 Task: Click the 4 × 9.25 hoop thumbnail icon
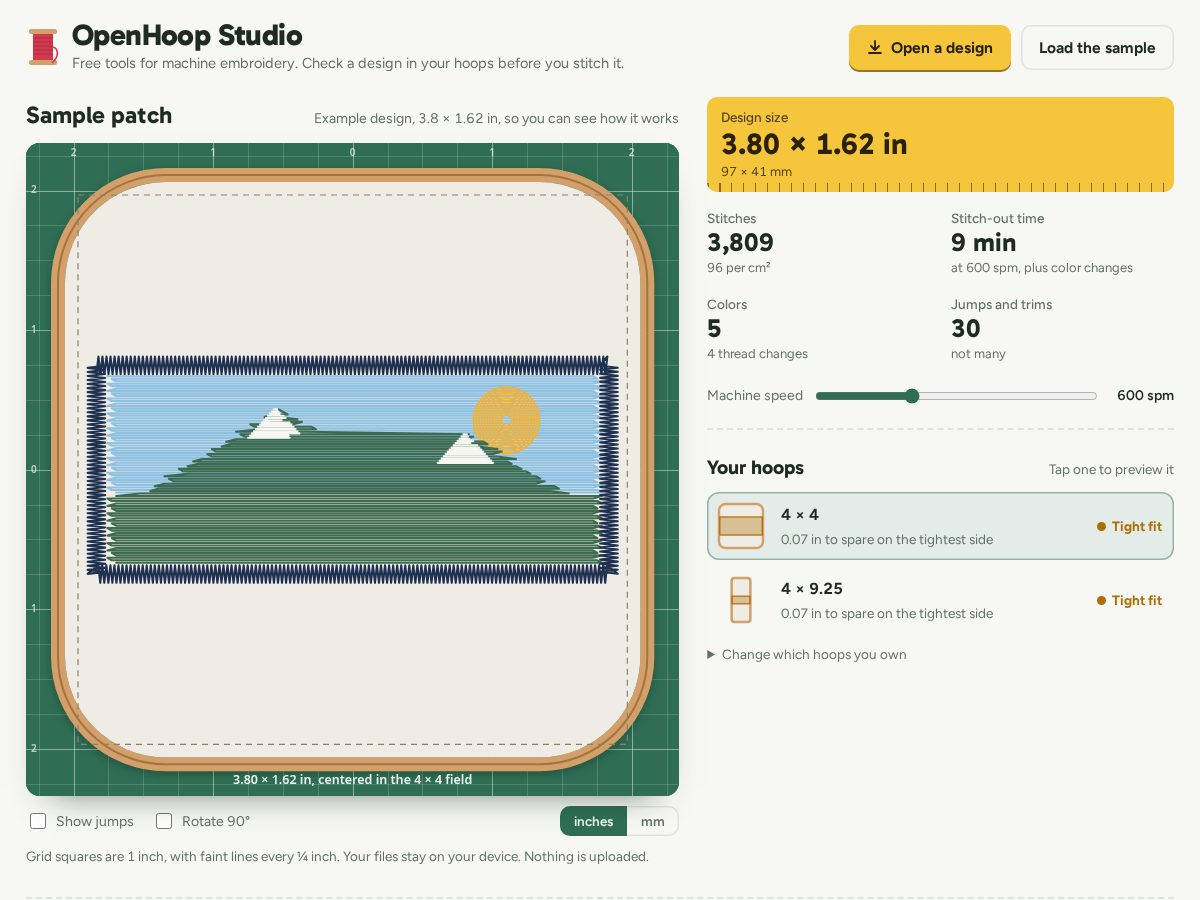(x=741, y=600)
